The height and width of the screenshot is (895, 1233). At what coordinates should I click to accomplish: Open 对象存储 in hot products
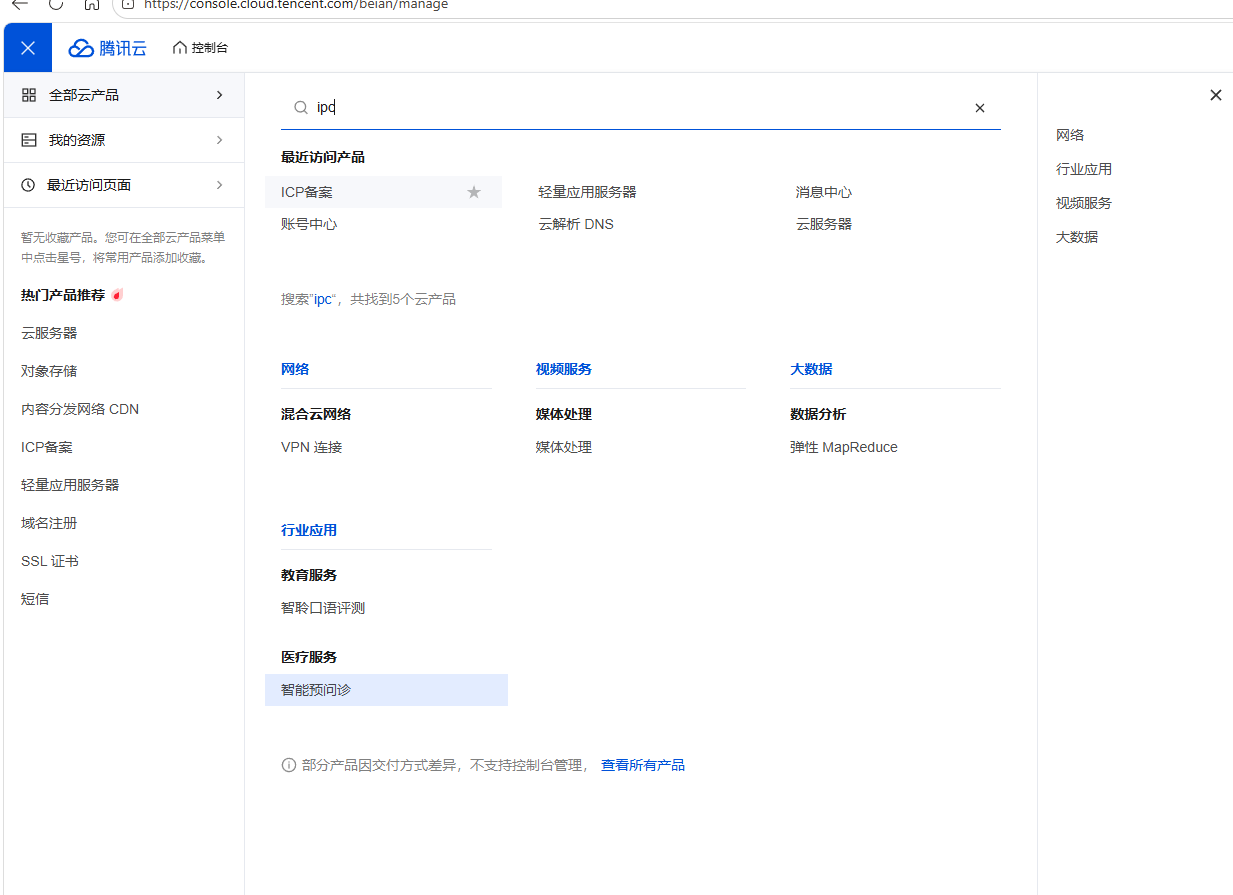(49, 371)
